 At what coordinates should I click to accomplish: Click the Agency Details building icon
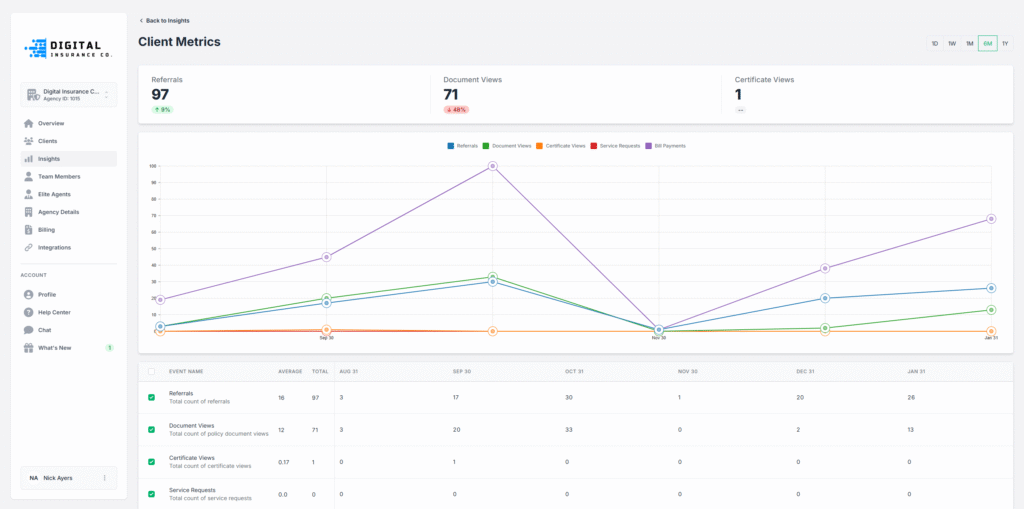28,212
